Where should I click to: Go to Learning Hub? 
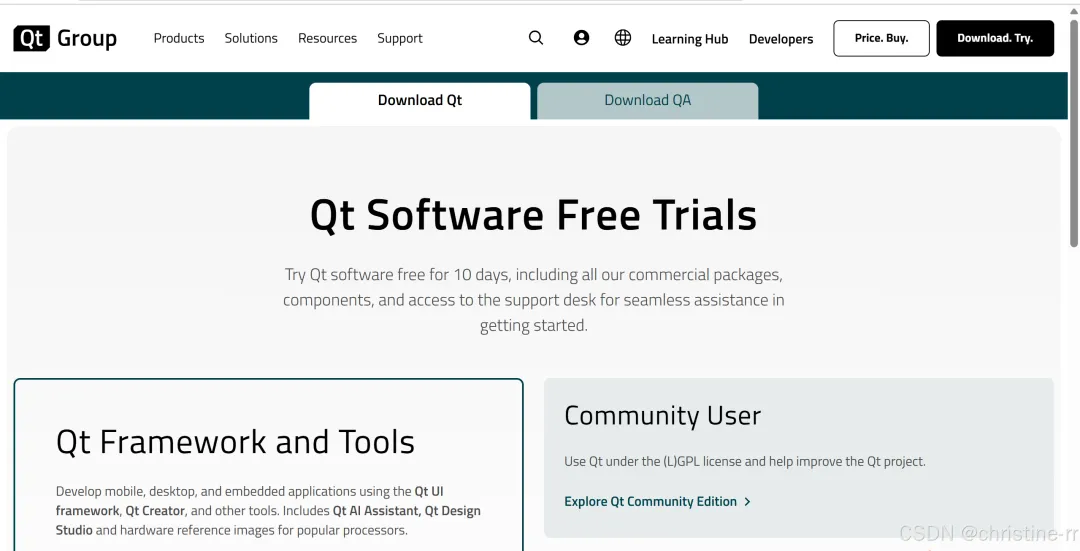pos(689,39)
